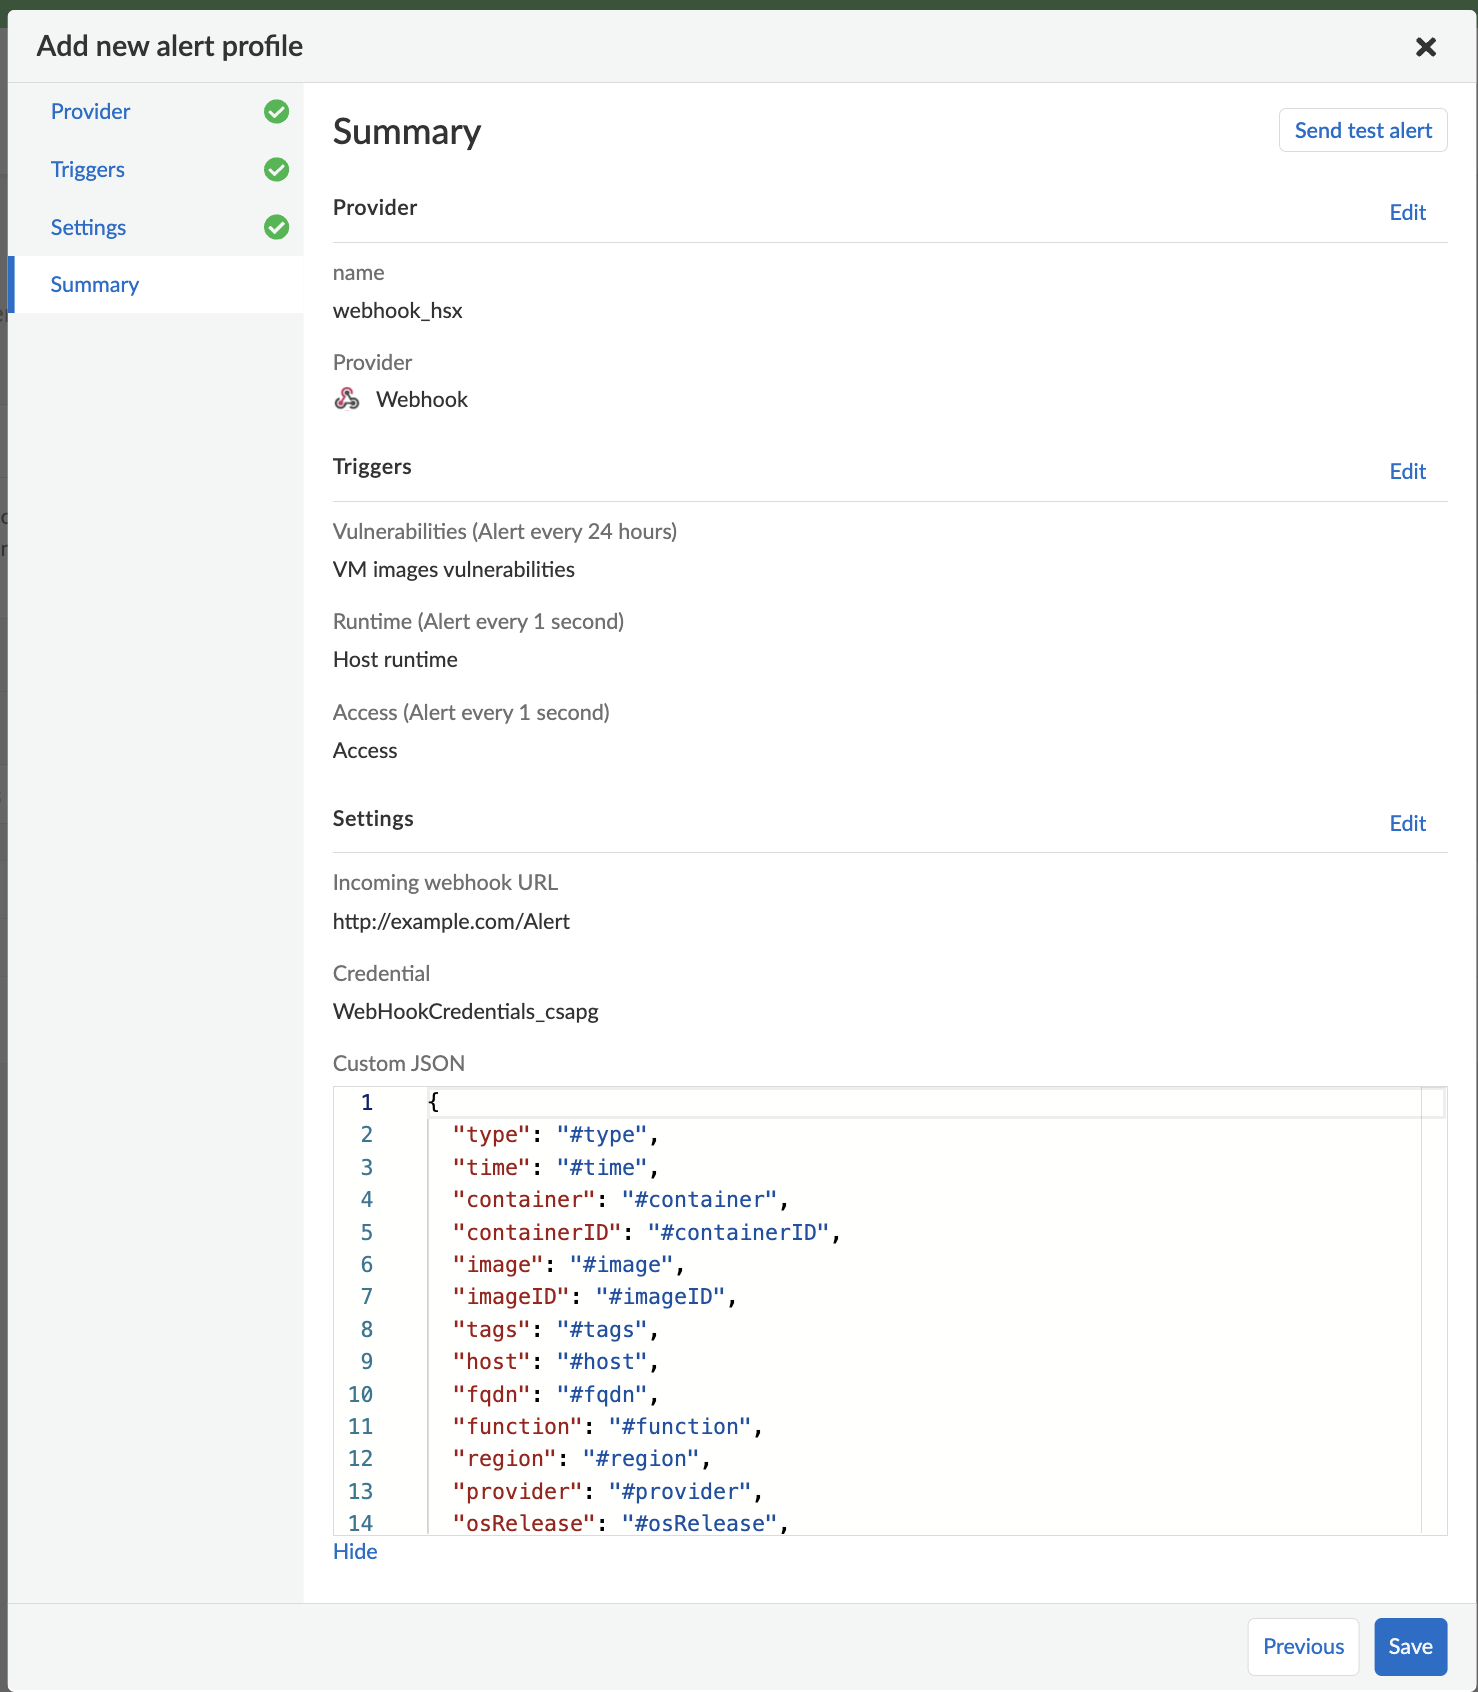Click the Vulnerabilities alert frequency label

(505, 531)
